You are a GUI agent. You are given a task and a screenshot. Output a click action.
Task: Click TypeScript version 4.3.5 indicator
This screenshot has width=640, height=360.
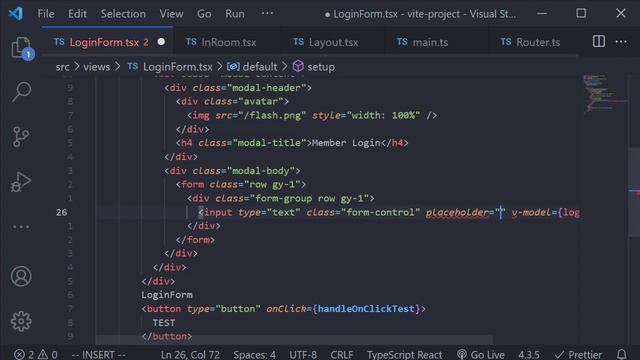(529, 354)
